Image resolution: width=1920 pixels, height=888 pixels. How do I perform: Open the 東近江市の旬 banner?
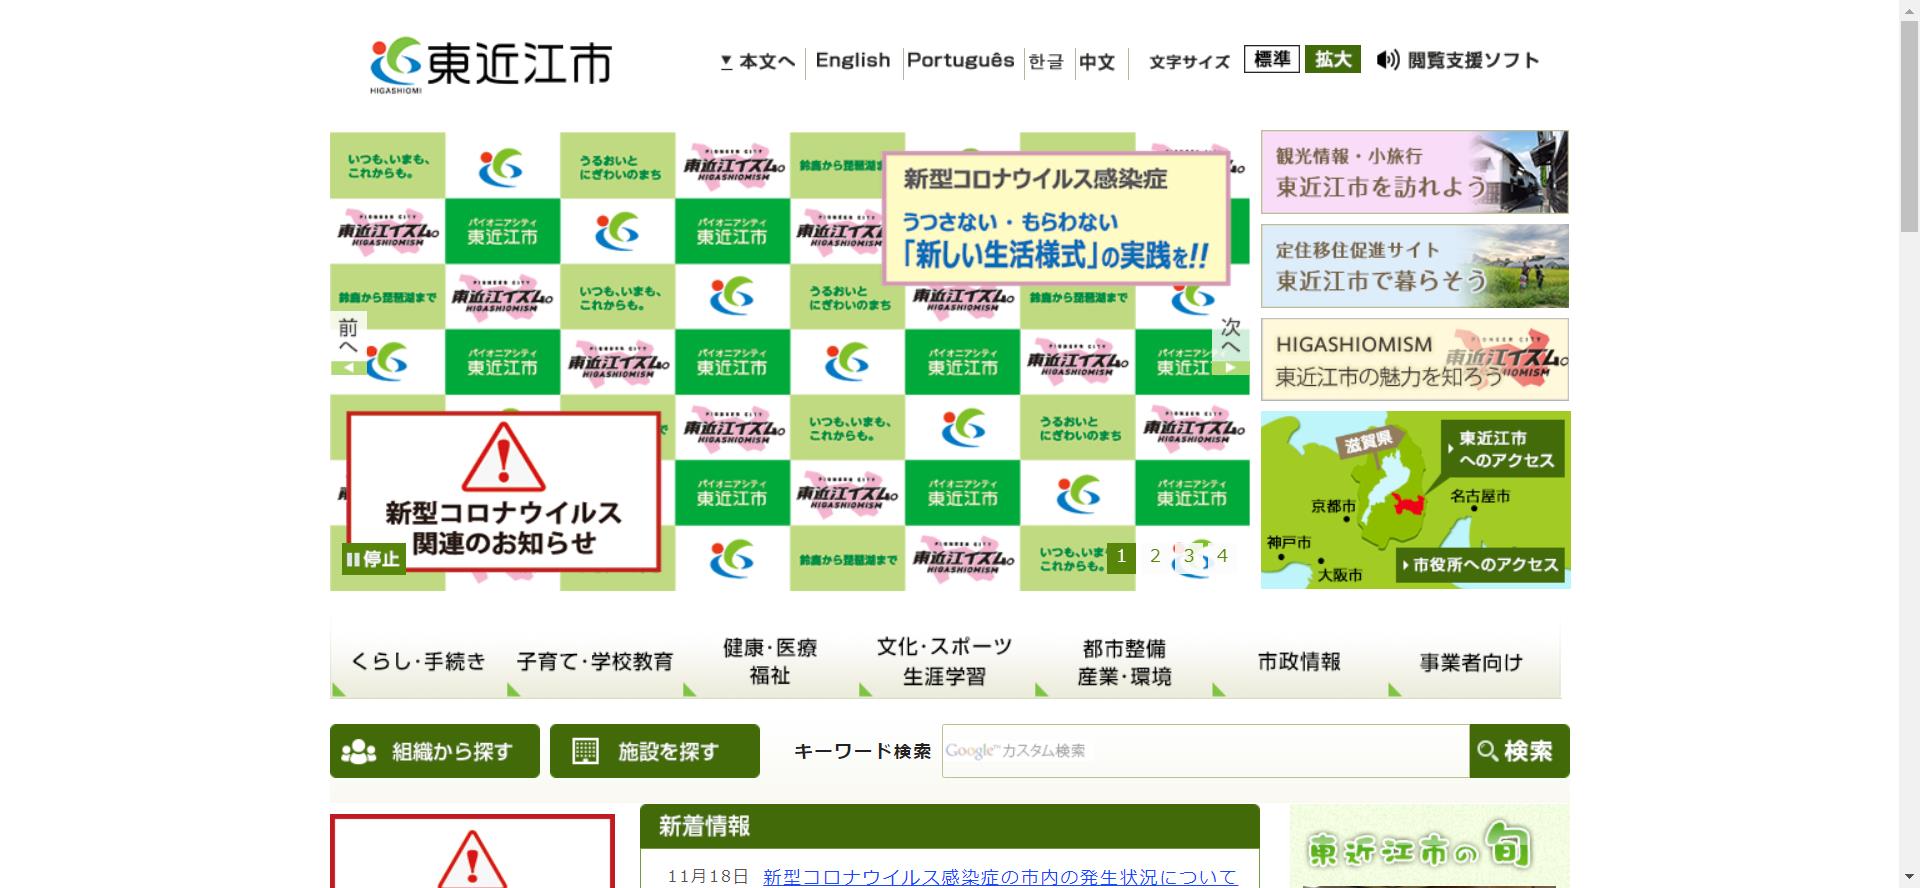(1429, 846)
